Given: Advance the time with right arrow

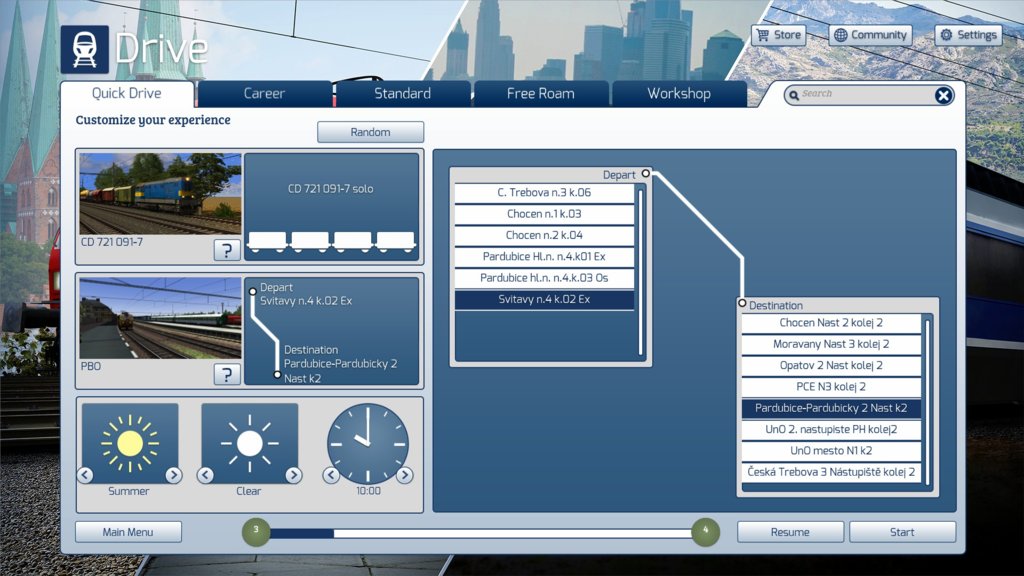Looking at the screenshot, I should 404,475.
